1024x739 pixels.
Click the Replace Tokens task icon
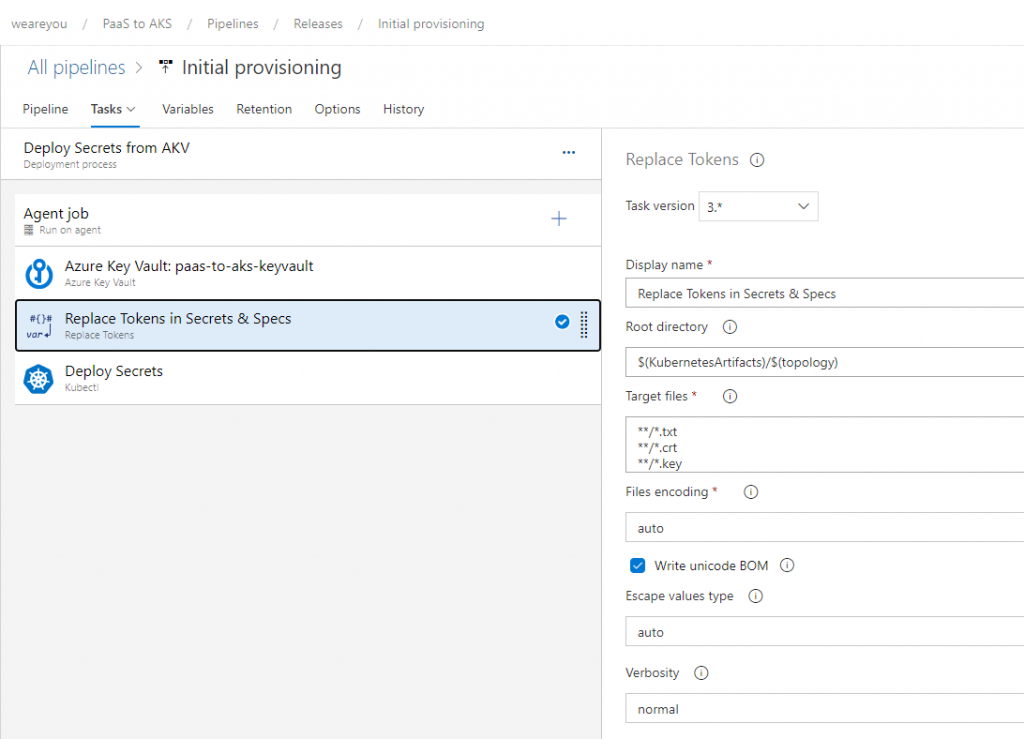39,326
